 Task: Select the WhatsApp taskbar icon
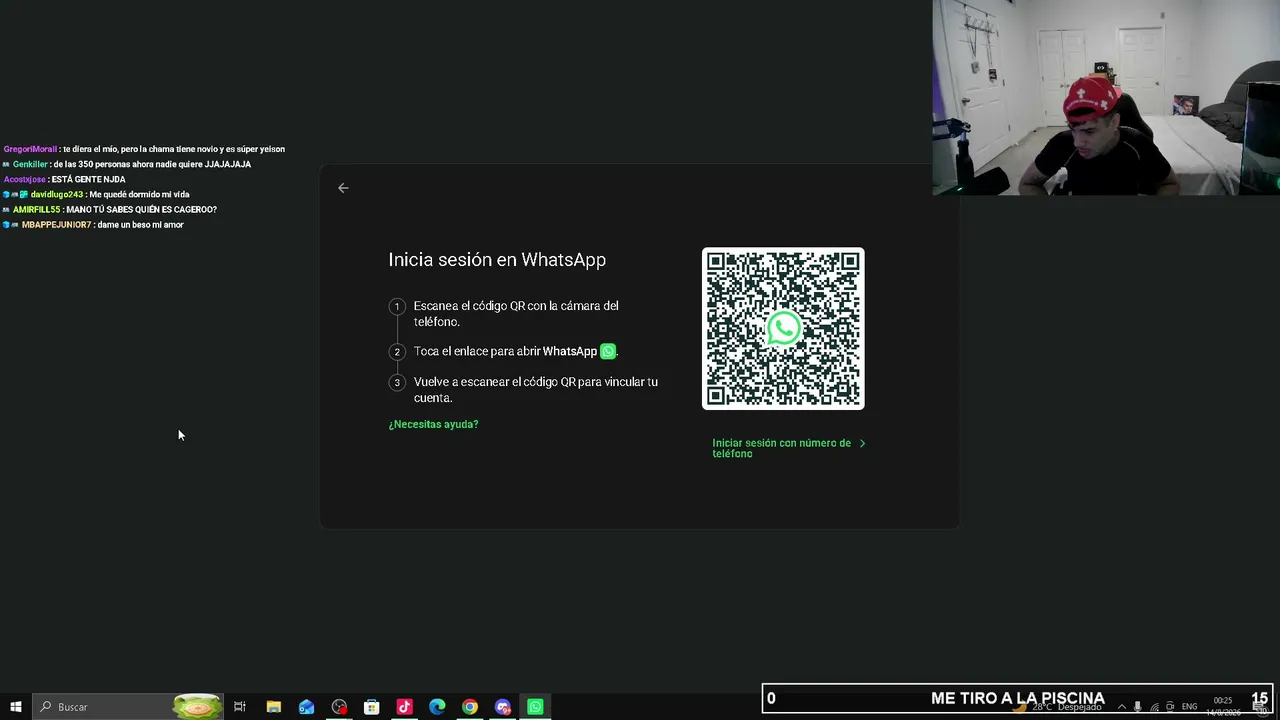(535, 707)
